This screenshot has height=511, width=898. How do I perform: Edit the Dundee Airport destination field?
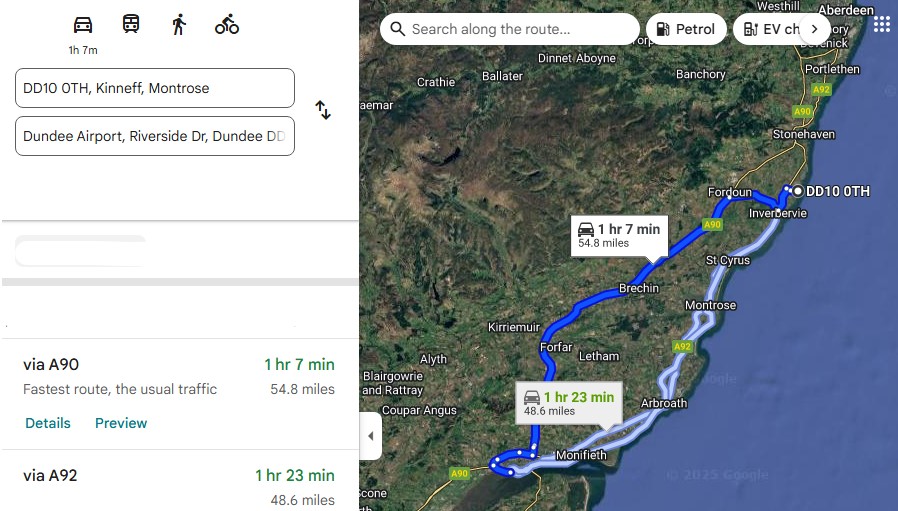coord(155,136)
